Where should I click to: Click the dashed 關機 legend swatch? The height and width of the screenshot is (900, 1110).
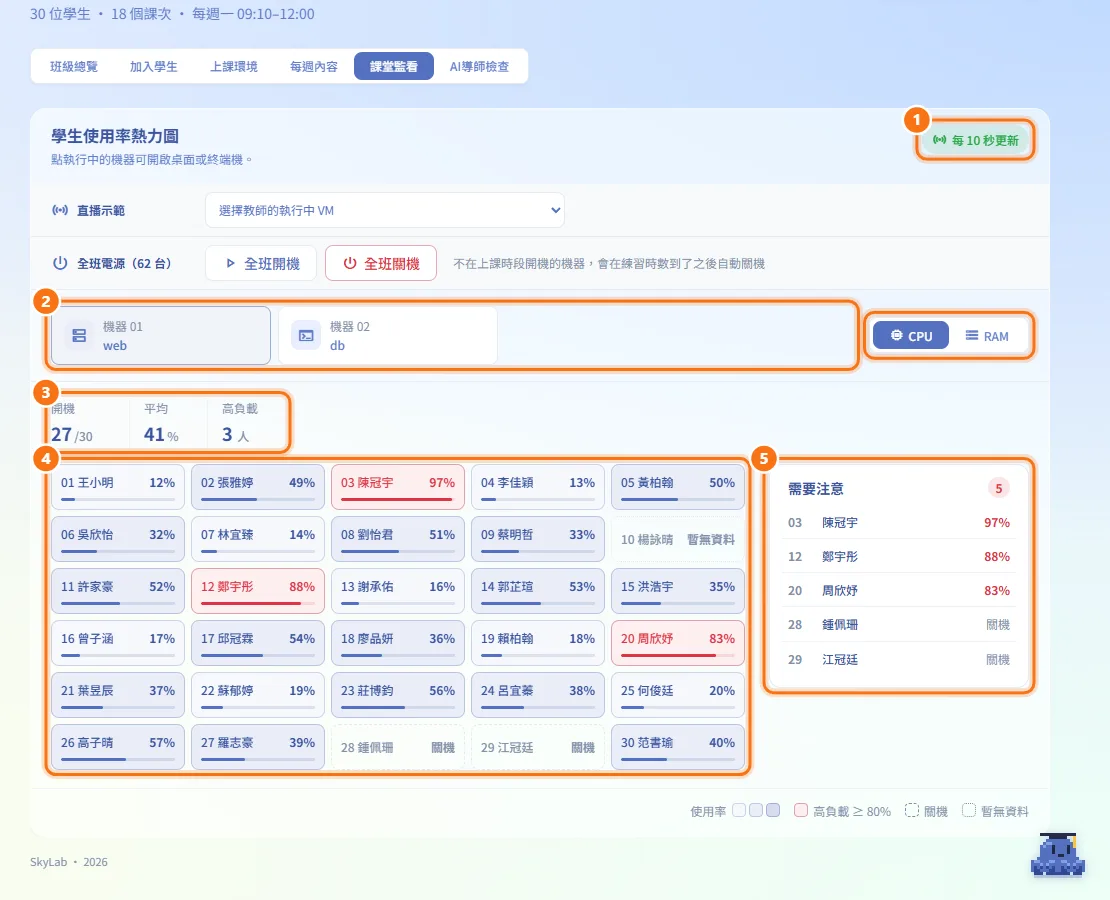click(x=912, y=810)
